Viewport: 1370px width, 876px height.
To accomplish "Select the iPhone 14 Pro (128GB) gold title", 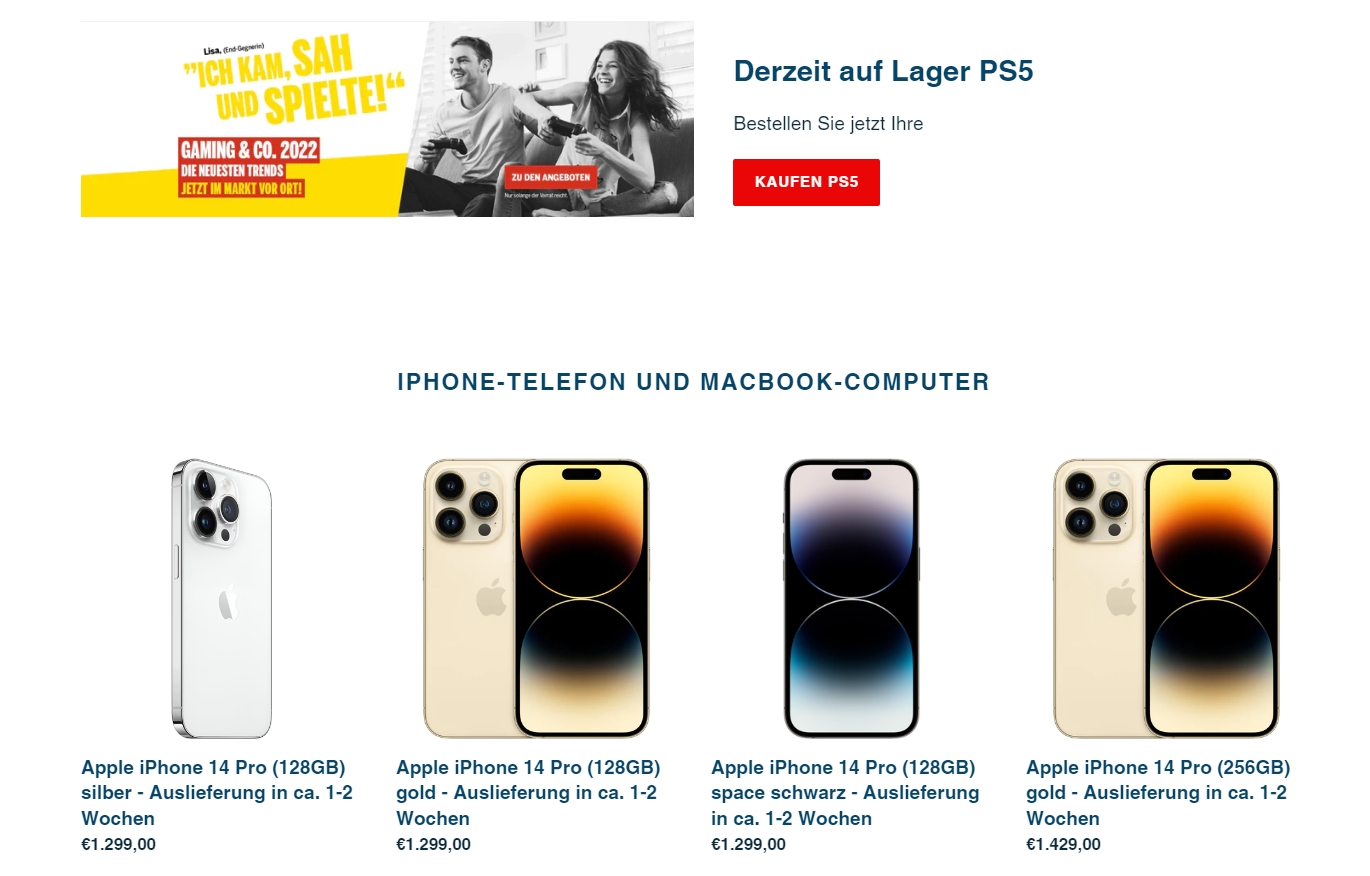I will click(x=529, y=793).
